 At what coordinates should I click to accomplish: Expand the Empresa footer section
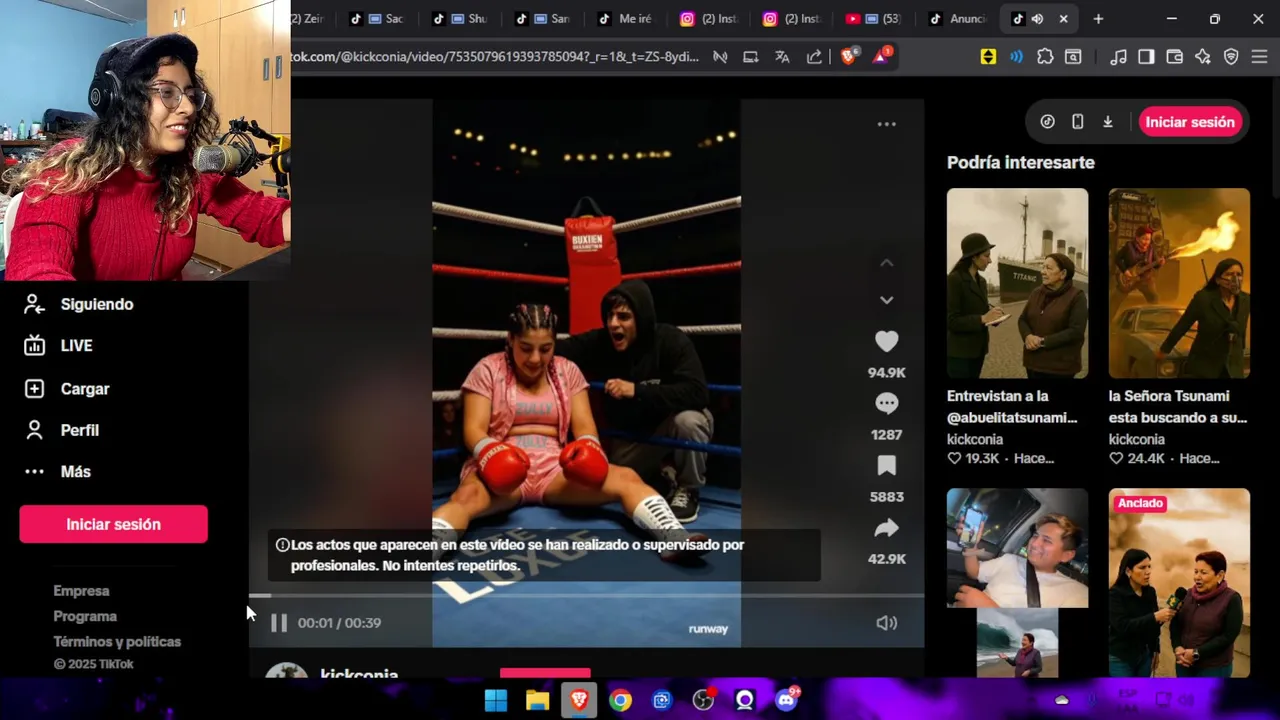[81, 591]
